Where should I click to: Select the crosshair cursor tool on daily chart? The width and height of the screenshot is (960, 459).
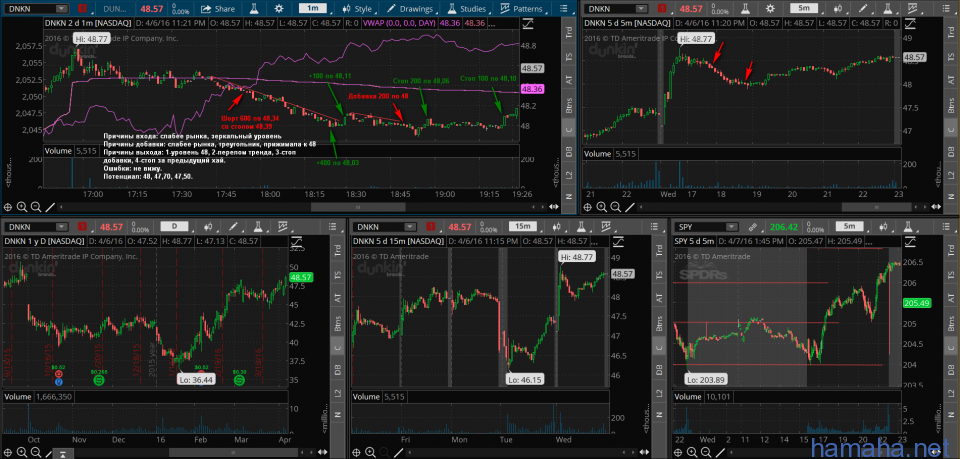9,452
